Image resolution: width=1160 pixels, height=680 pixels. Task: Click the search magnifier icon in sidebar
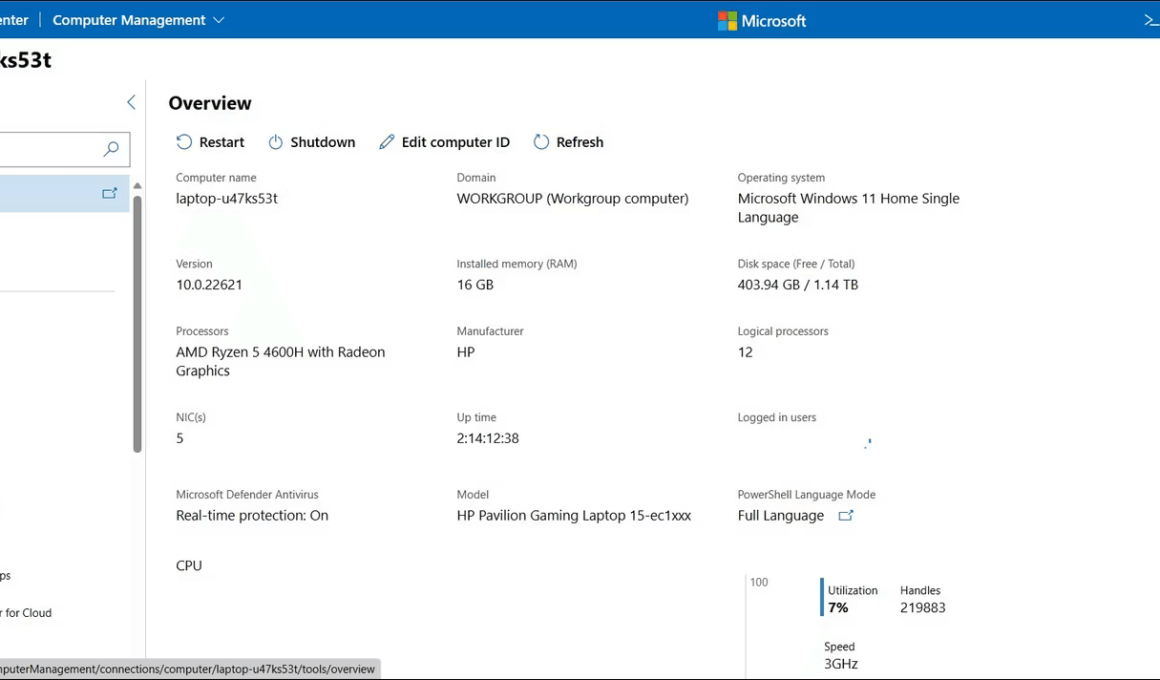[111, 149]
